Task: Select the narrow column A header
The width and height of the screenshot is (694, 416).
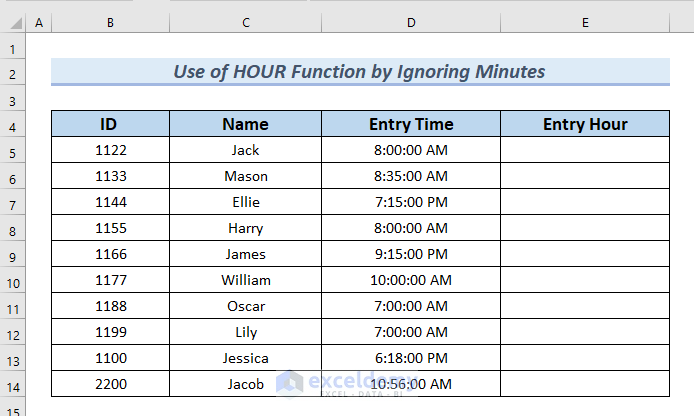Action: pyautogui.click(x=39, y=21)
